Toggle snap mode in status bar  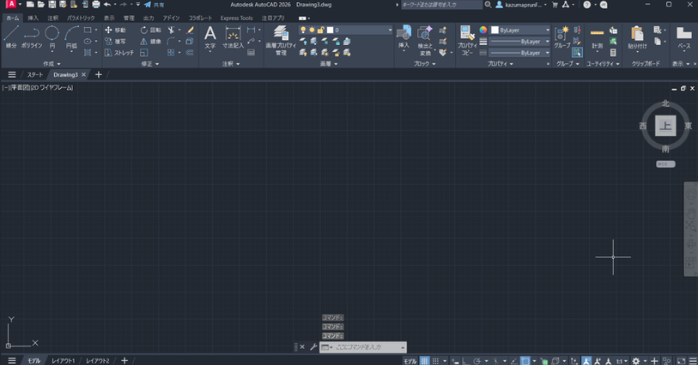point(436,361)
